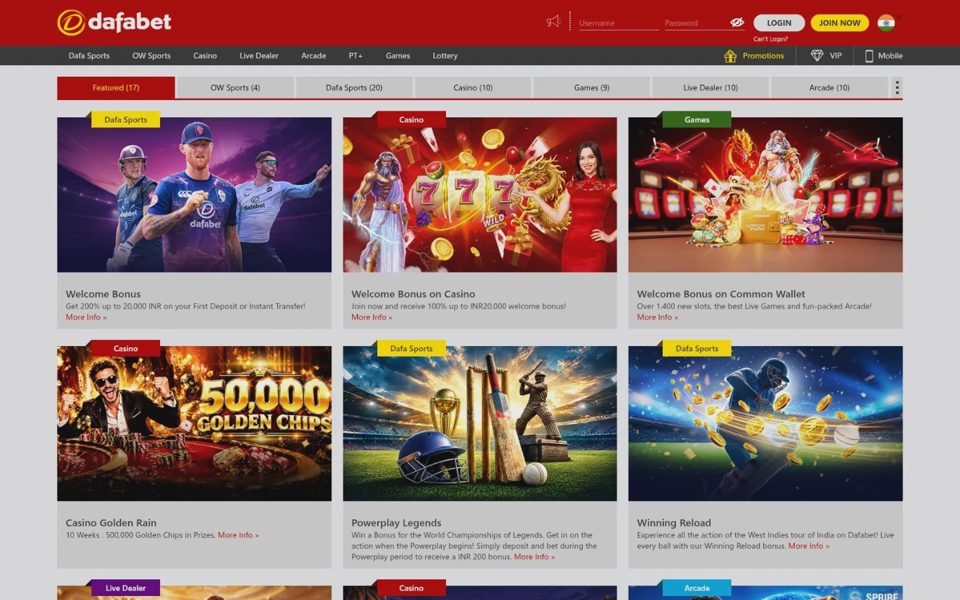The height and width of the screenshot is (600, 960).
Task: Click the LOGIN button
Action: [779, 23]
